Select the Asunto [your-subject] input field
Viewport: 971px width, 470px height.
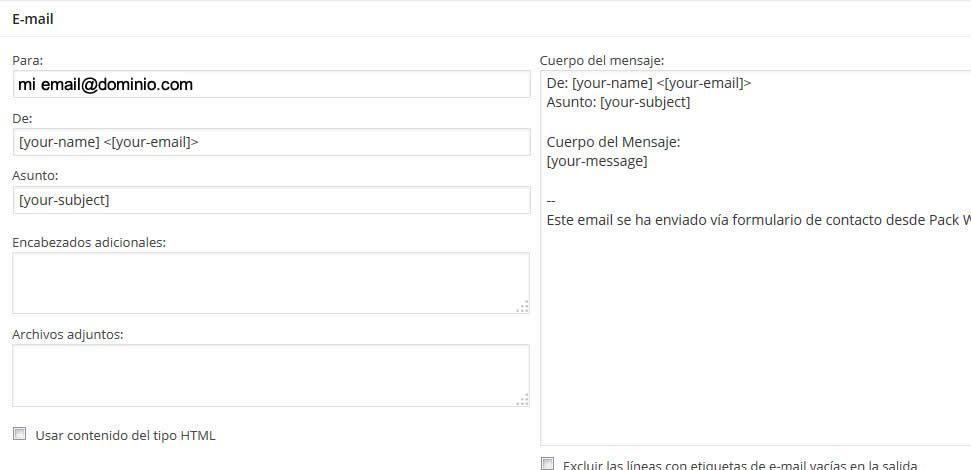[271, 200]
